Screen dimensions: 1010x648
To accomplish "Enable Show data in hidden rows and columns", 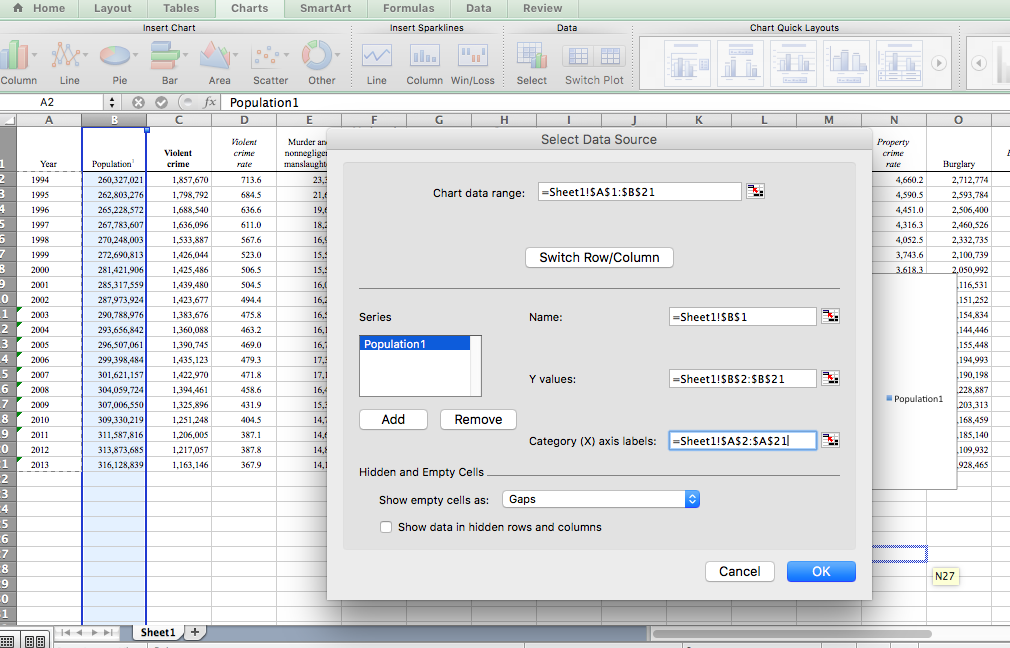I will (386, 527).
